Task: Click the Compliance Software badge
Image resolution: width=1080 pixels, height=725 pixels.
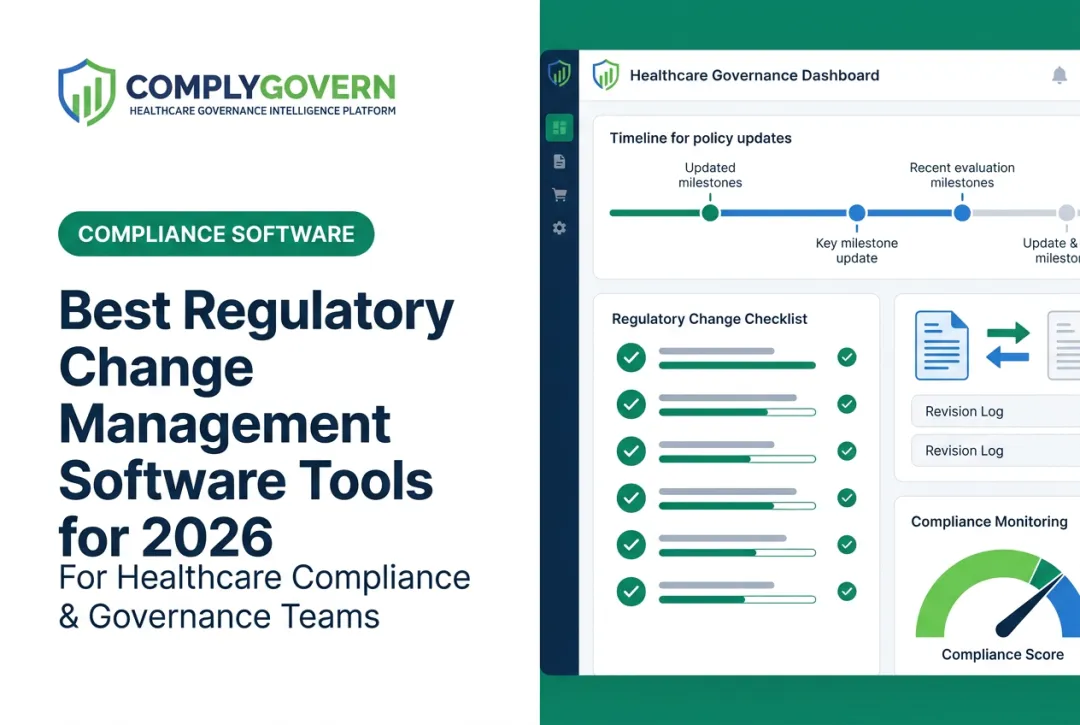Action: coord(216,234)
